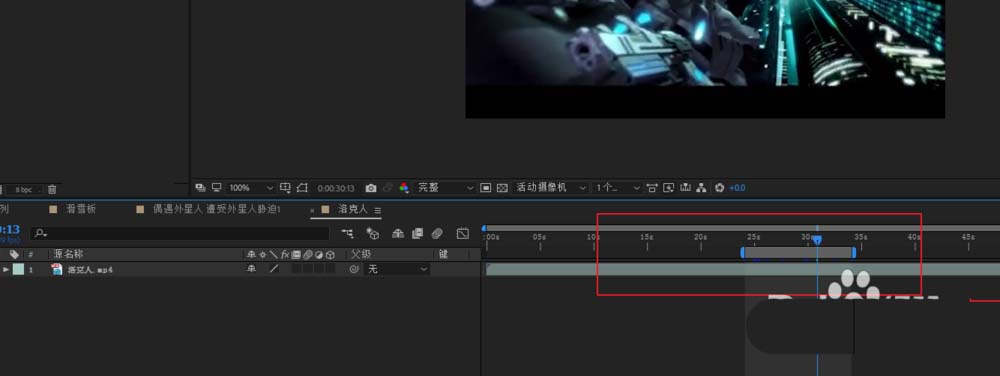
Task: Click the 洛克人.mp4 layer bar in timeline
Action: coord(743,269)
